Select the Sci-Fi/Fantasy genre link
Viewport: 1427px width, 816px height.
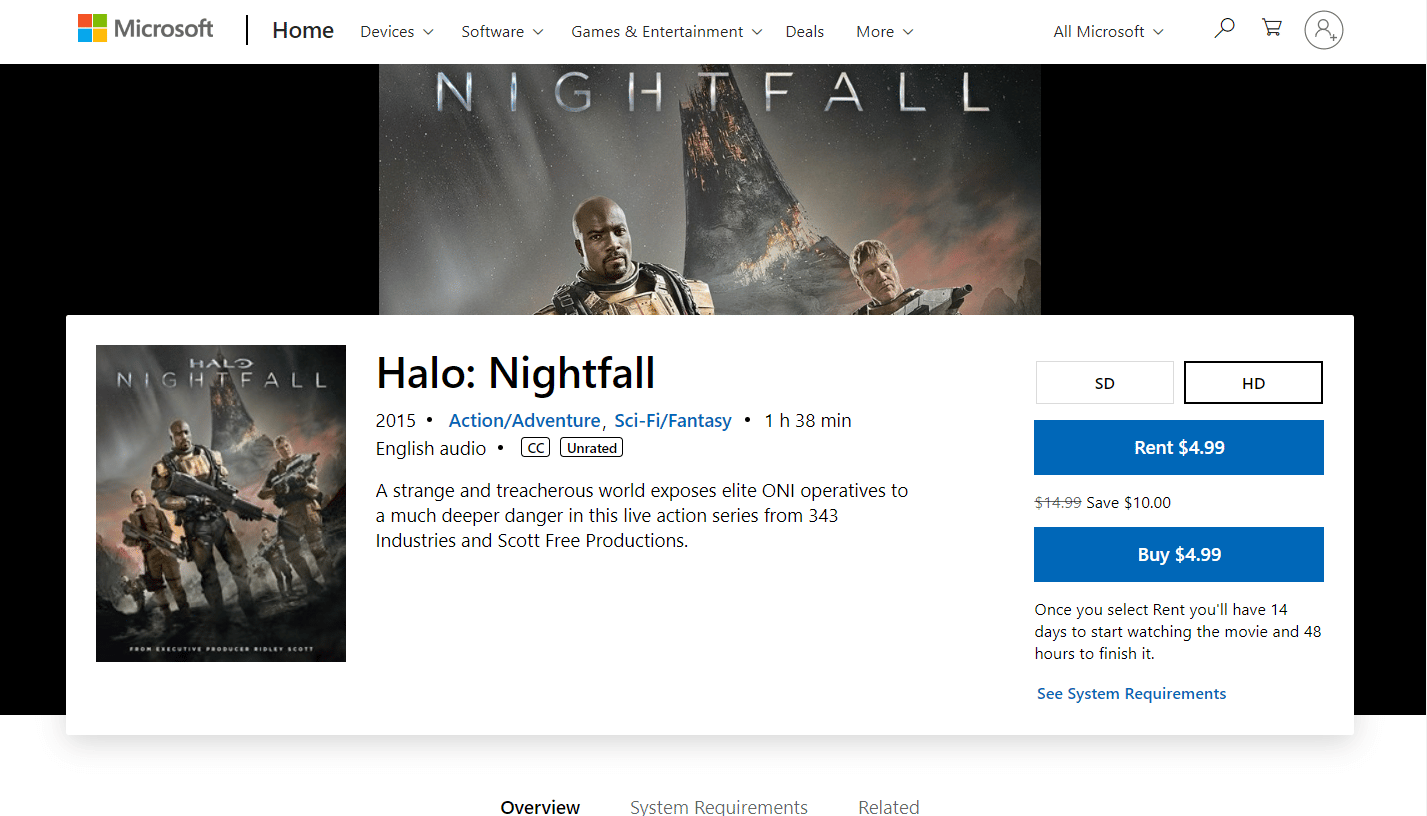(x=672, y=420)
